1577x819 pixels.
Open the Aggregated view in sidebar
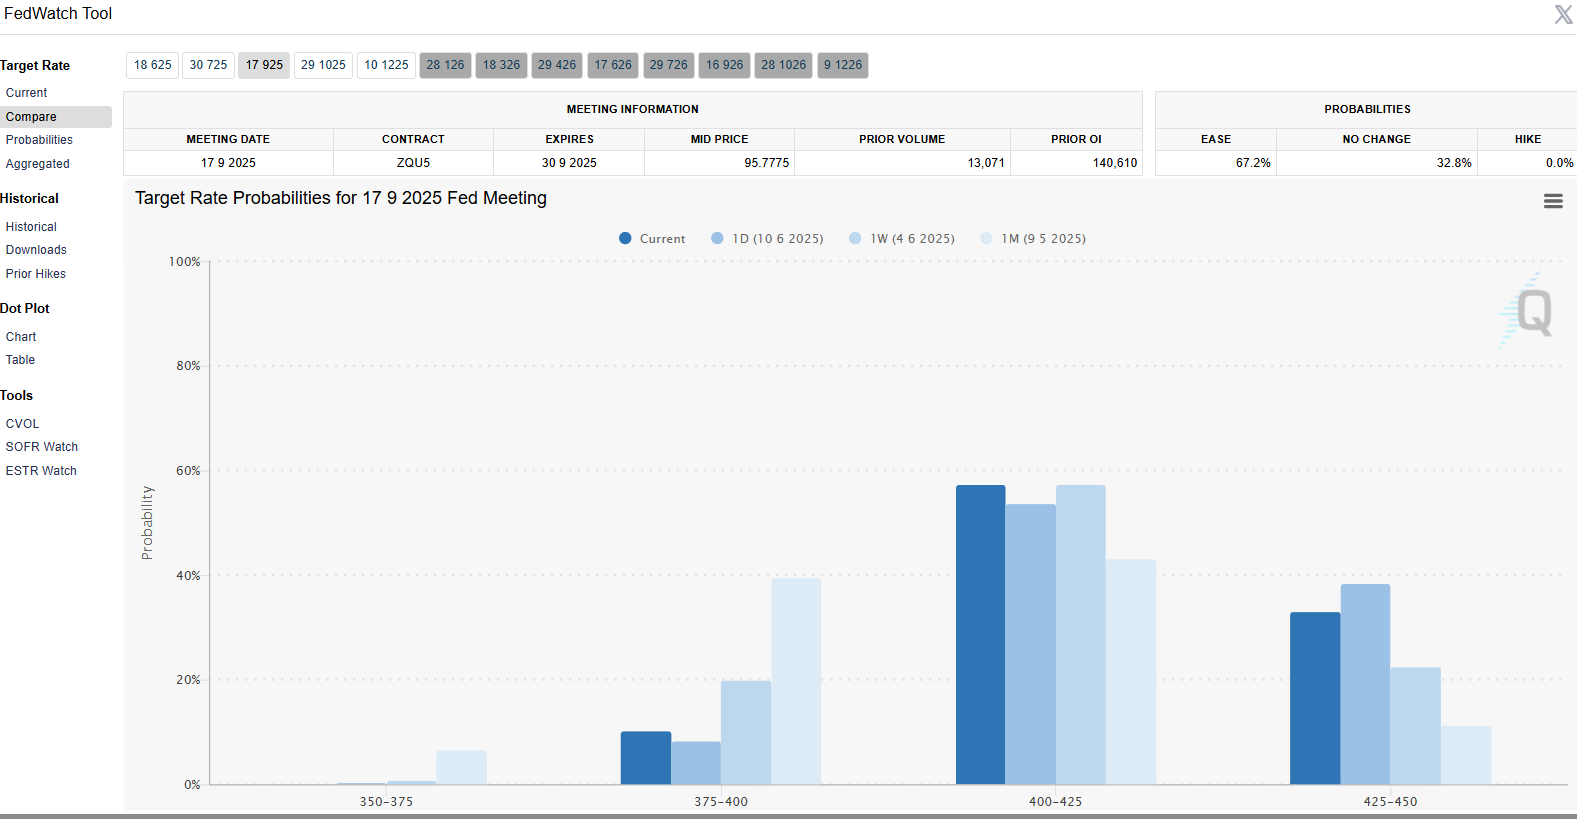(37, 164)
